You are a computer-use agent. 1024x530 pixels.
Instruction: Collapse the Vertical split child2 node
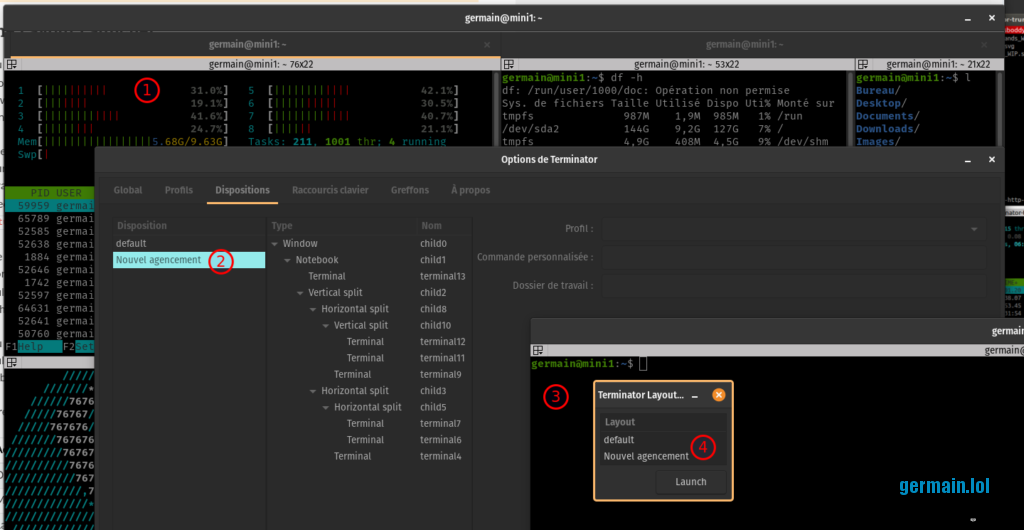(300, 293)
